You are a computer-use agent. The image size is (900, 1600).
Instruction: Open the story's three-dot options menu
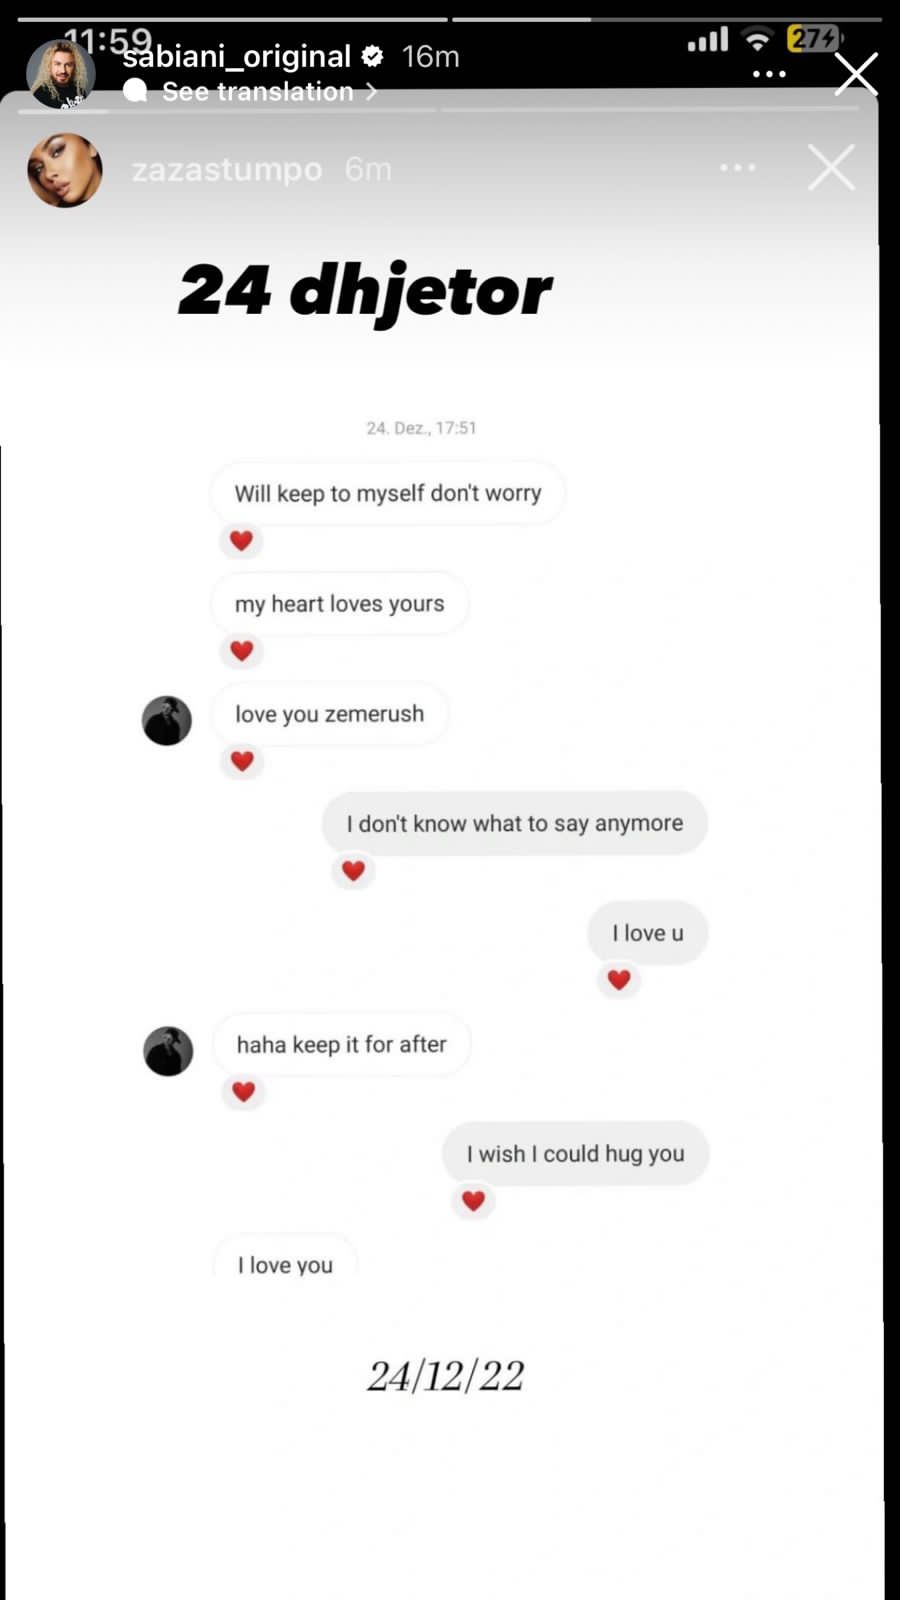coord(768,74)
